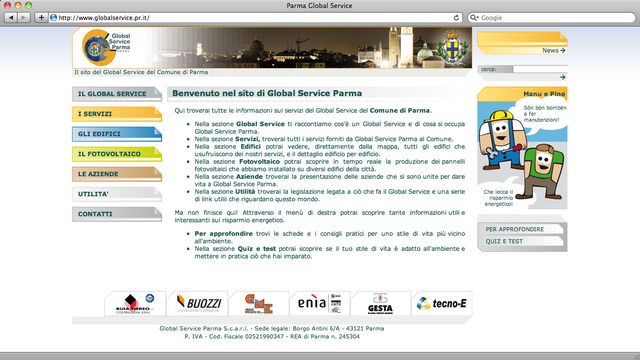Click the cerca search input field

(x=540, y=69)
